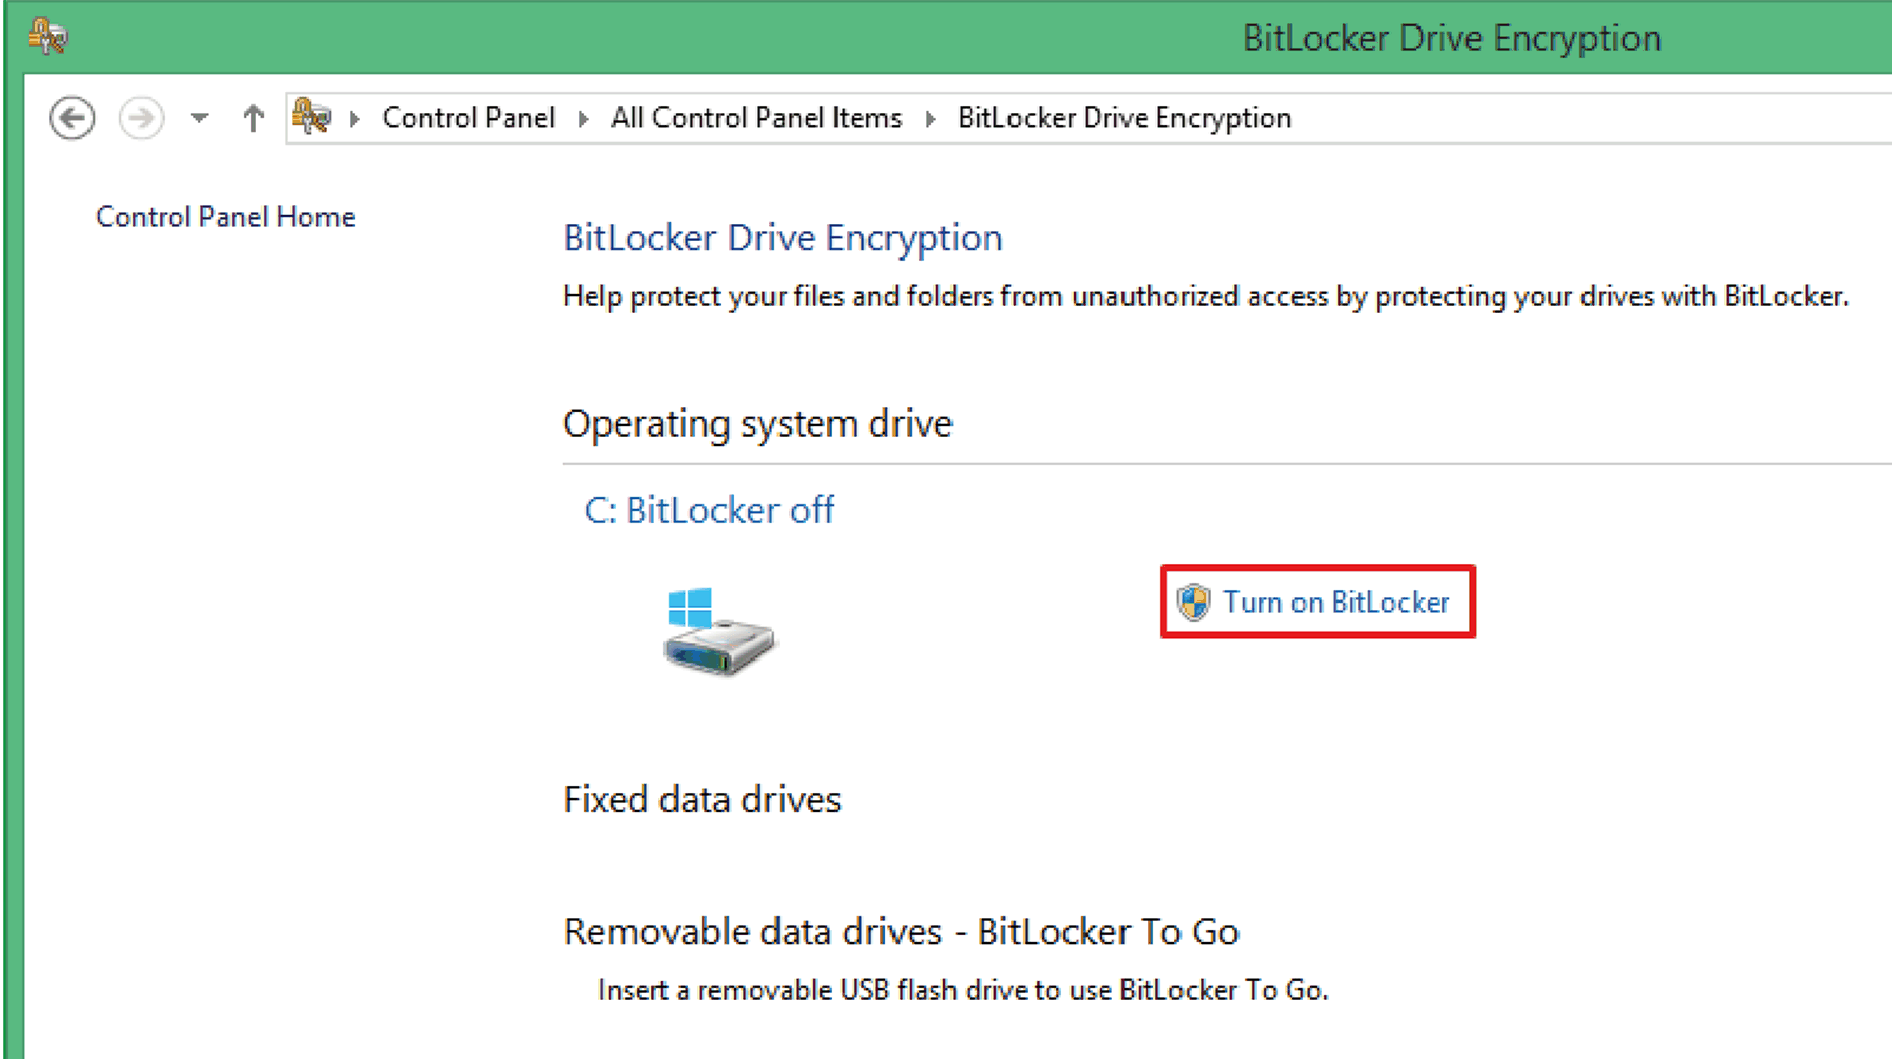Viewport: 1894px width, 1059px height.
Task: Open All Control Panel Items breadcrumb
Action: pos(756,118)
